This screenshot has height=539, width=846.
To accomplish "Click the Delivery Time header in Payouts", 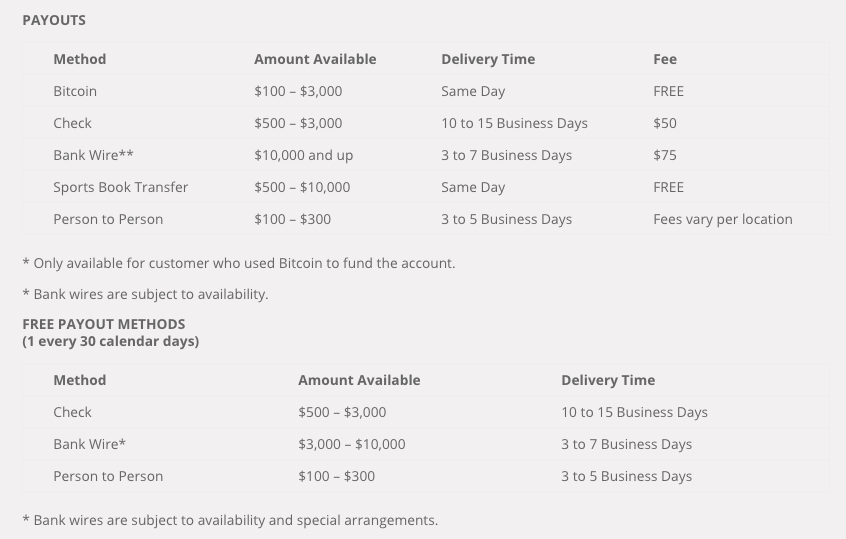I will [488, 59].
